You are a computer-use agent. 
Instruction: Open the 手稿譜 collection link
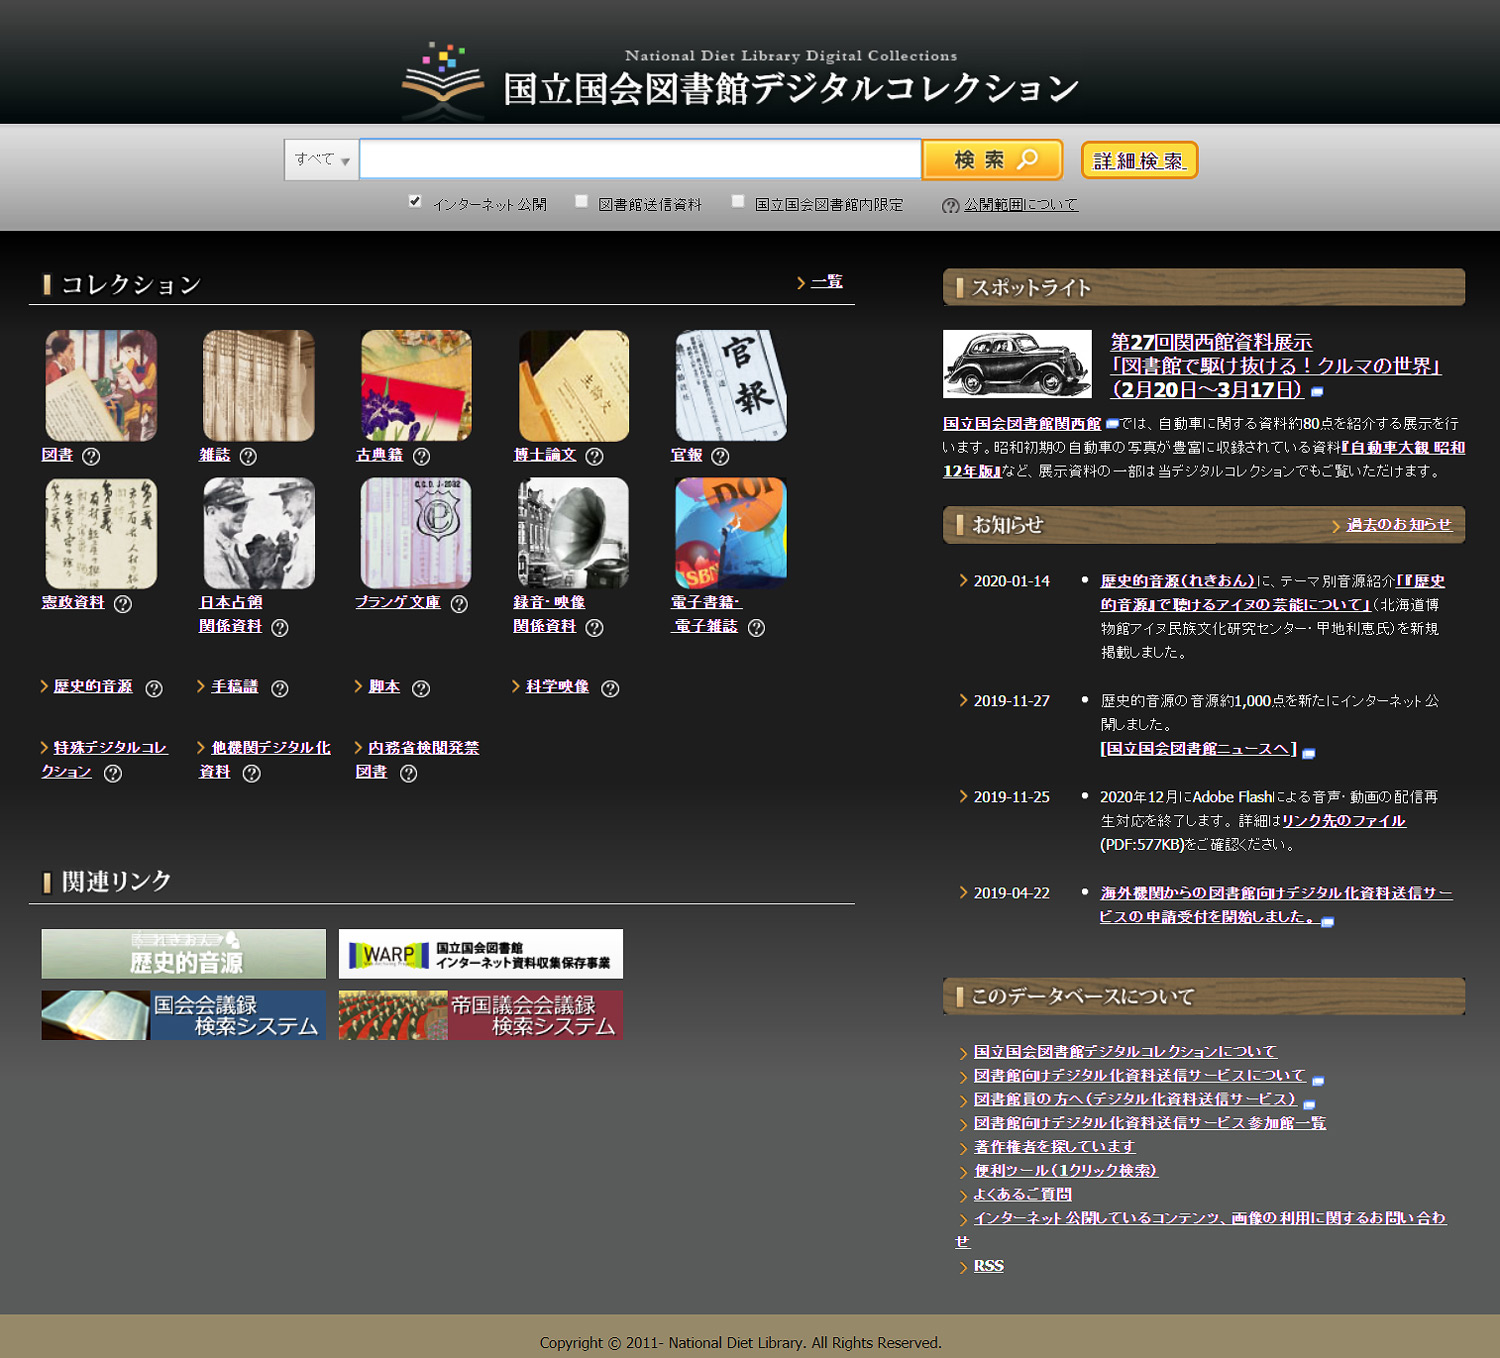(235, 686)
